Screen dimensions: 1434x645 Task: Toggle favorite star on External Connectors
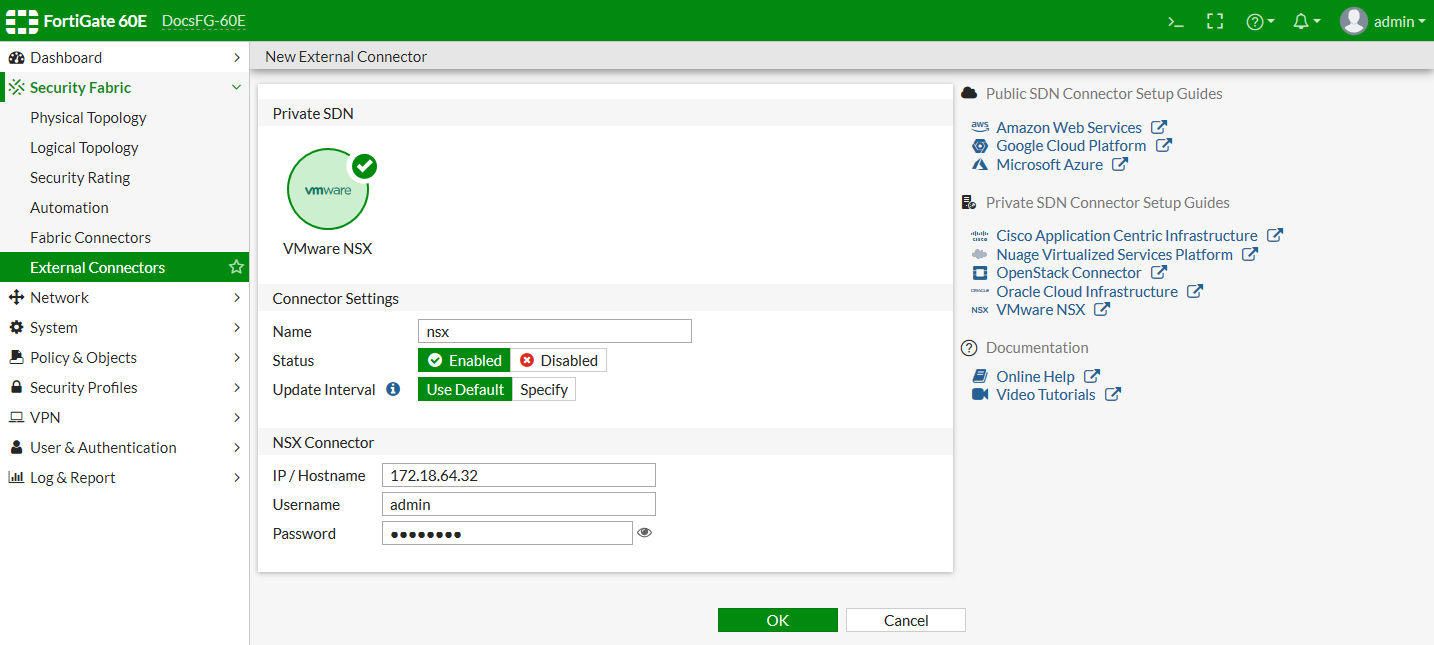coord(236,267)
